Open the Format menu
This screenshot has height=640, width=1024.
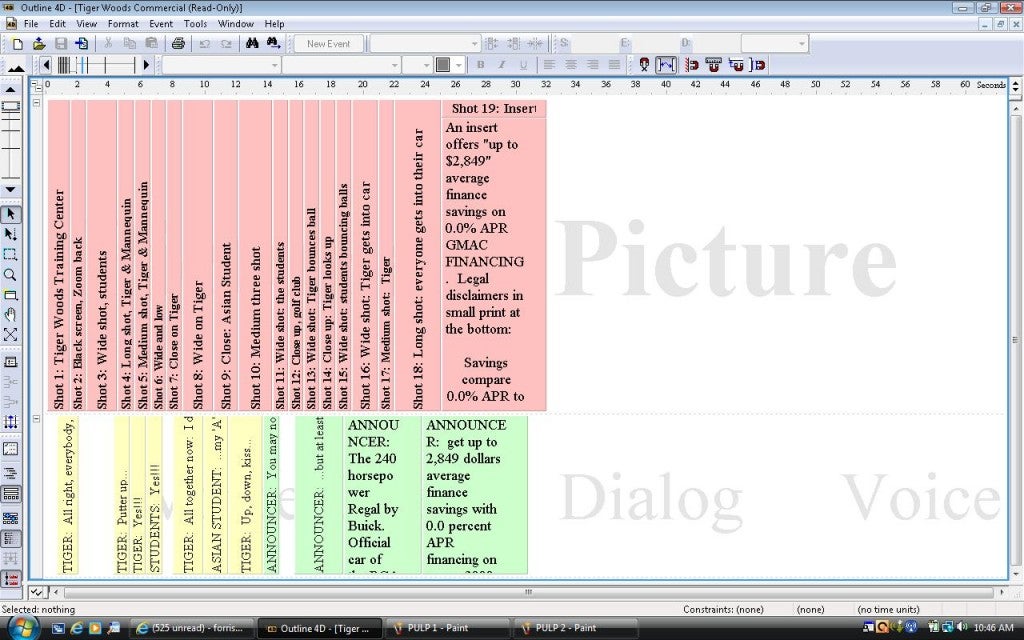tap(123, 24)
